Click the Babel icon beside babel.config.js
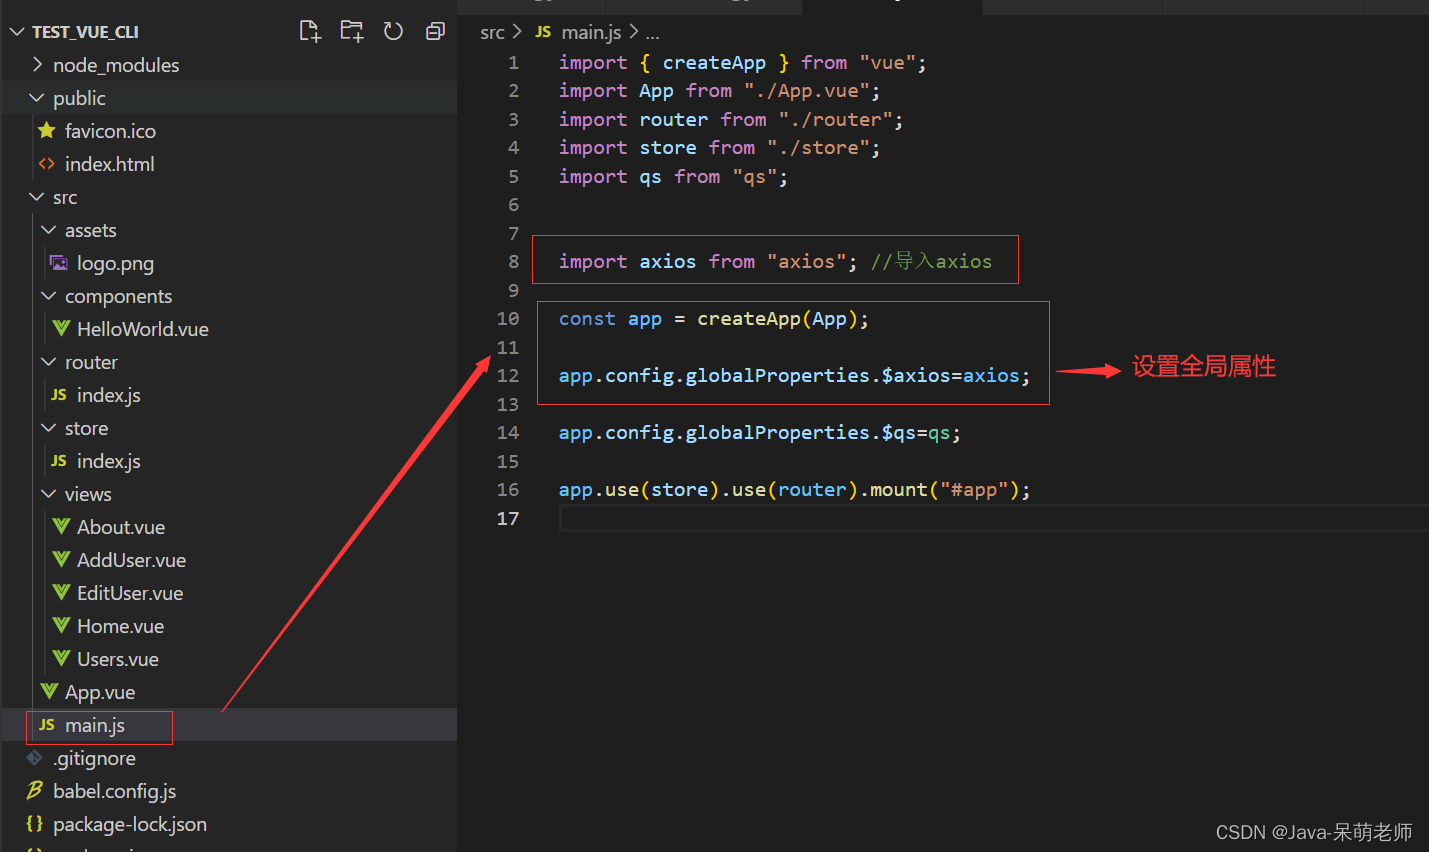The width and height of the screenshot is (1429, 852). click(35, 790)
